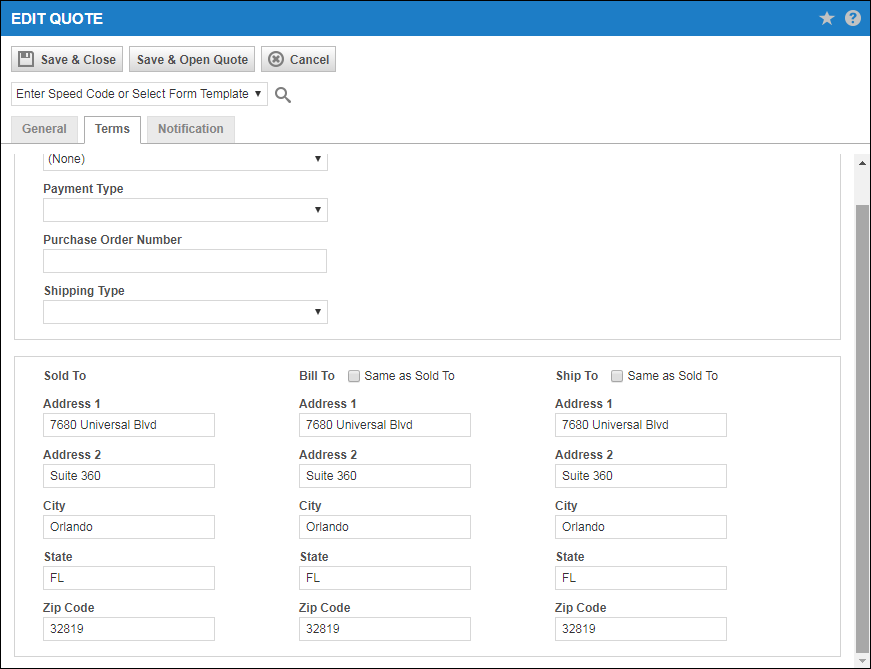The image size is (871, 669).
Task: Click the scrollbar up arrow
Action: pyautogui.click(x=862, y=163)
